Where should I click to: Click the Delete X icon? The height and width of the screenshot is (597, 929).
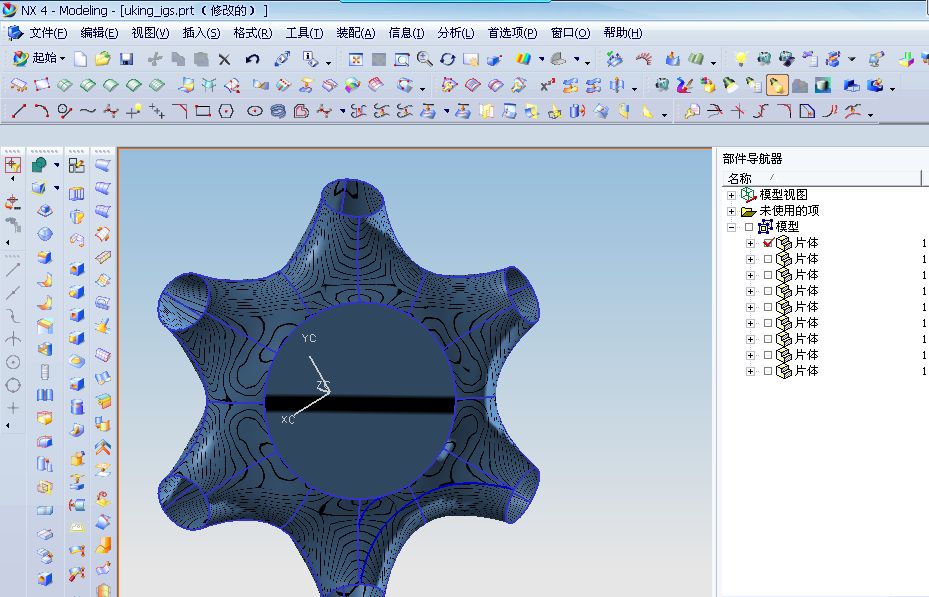[224, 59]
